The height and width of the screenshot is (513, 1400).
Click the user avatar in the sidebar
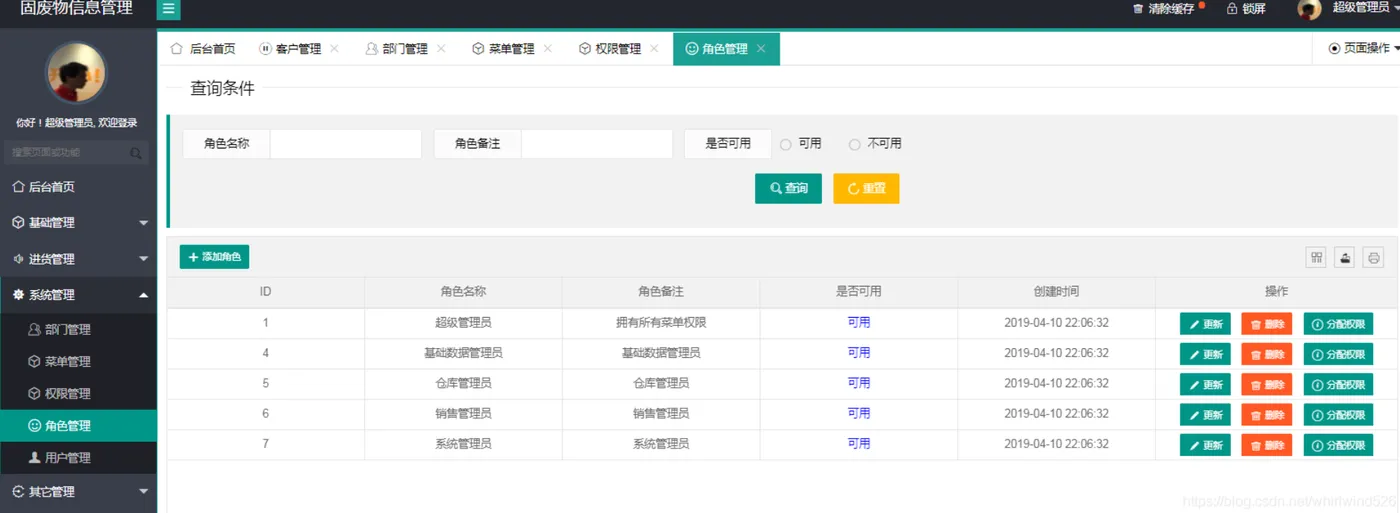76,73
